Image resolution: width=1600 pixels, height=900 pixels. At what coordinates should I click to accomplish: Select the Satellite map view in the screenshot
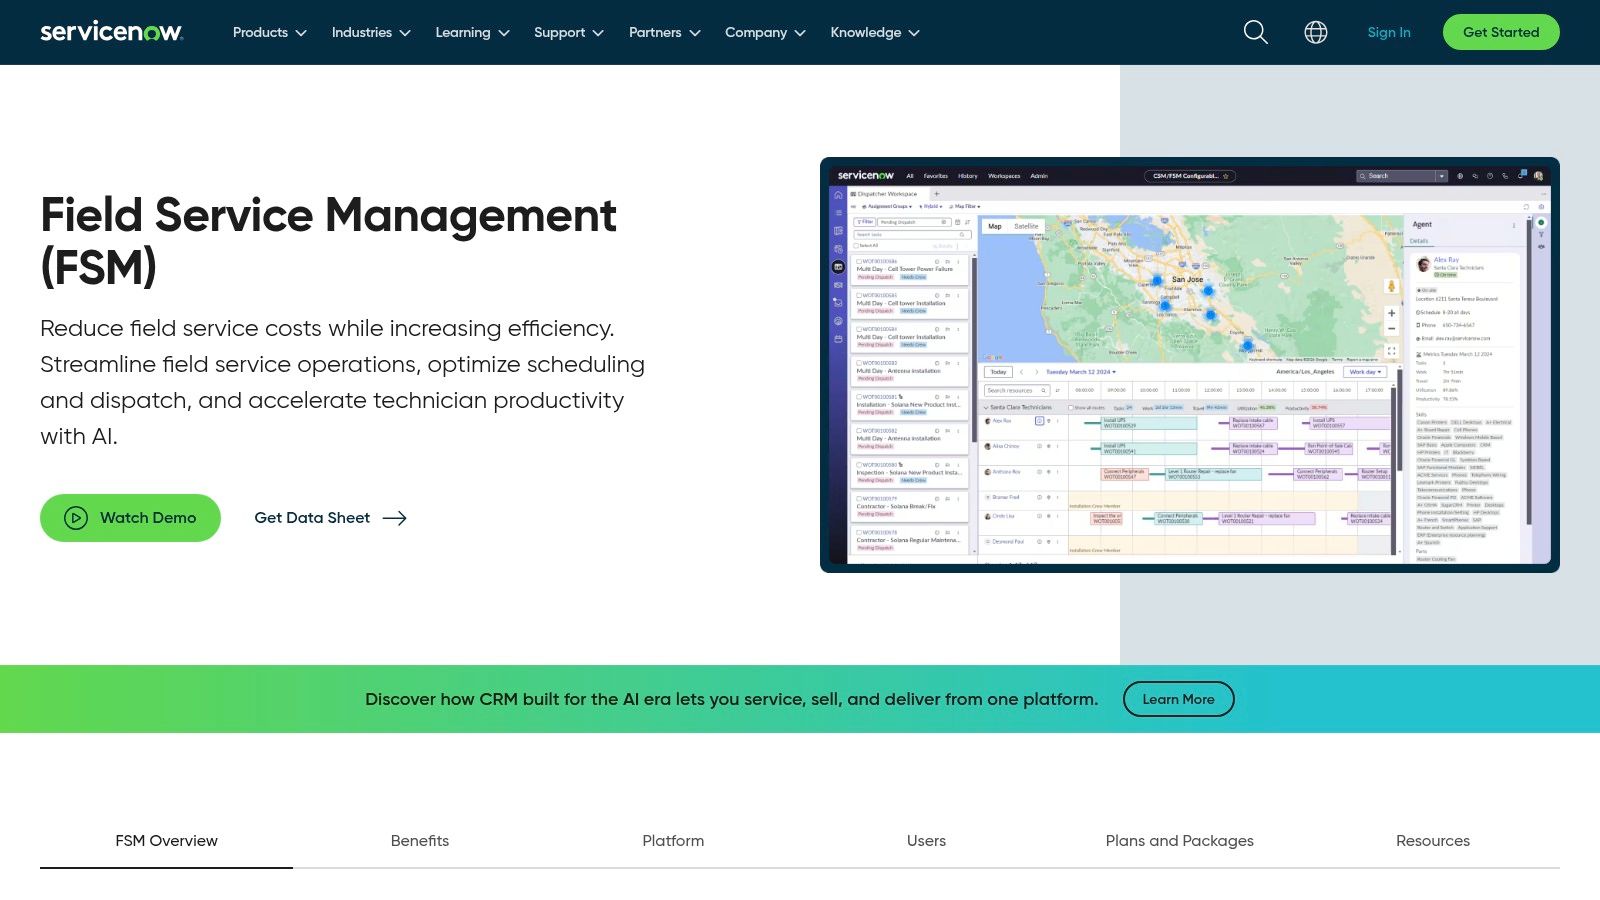pyautogui.click(x=1026, y=226)
